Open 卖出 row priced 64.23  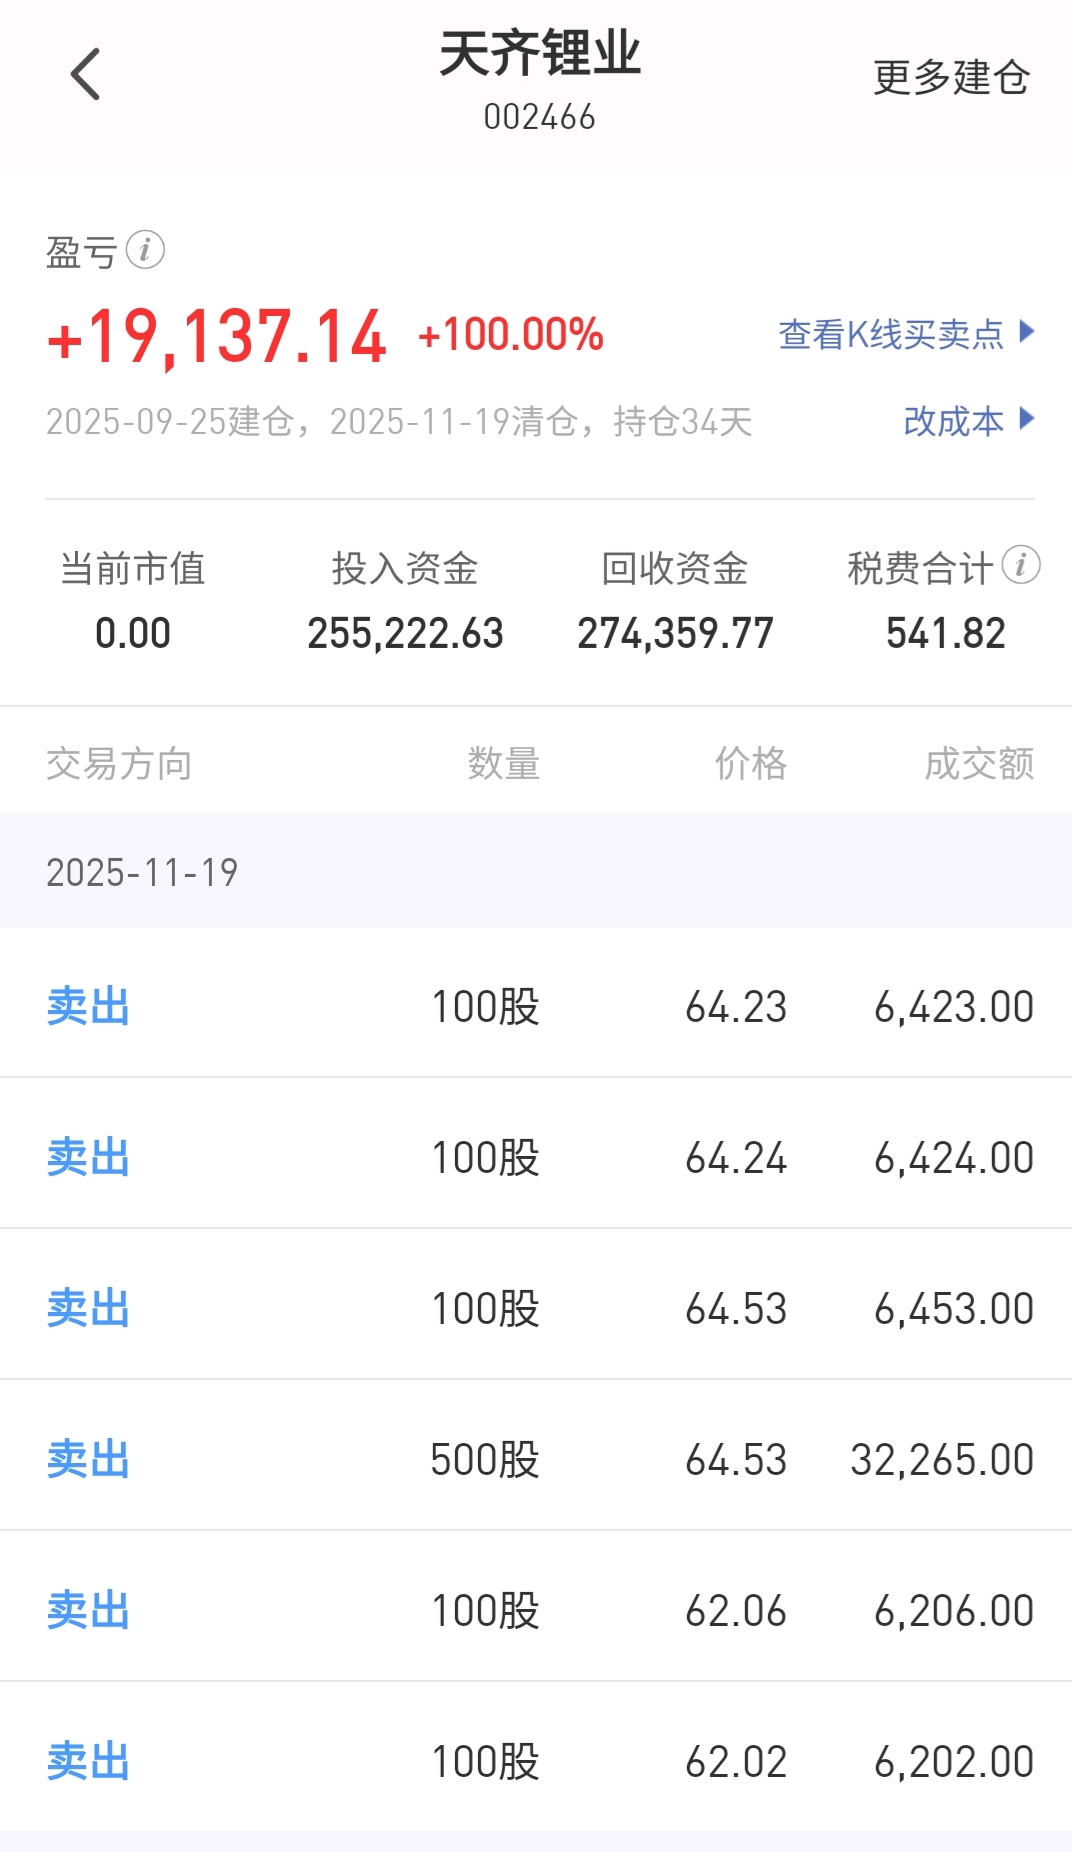point(536,1003)
